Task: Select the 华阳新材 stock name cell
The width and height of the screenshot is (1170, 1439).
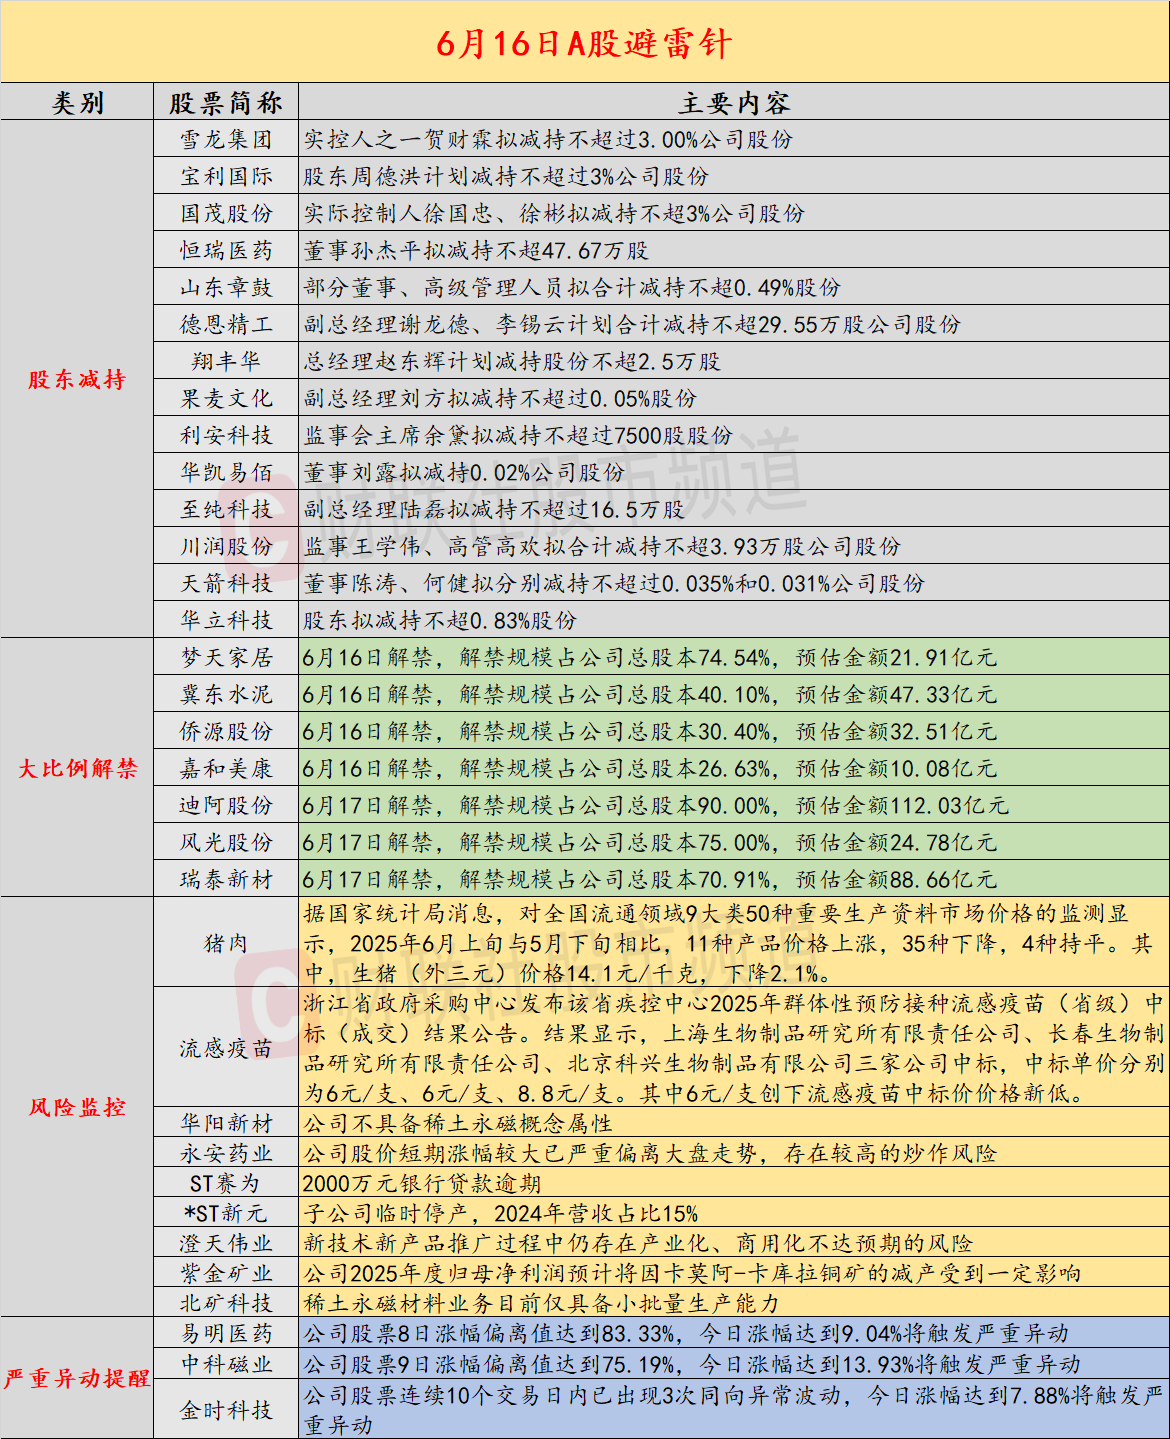Action: pyautogui.click(x=226, y=1123)
